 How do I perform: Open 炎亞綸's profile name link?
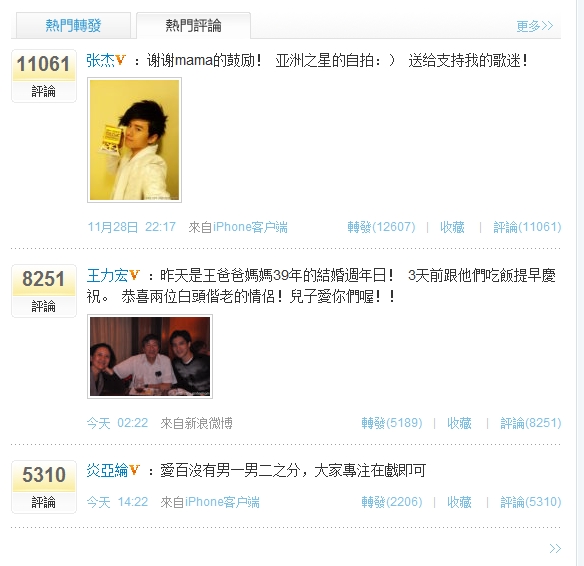point(107,471)
